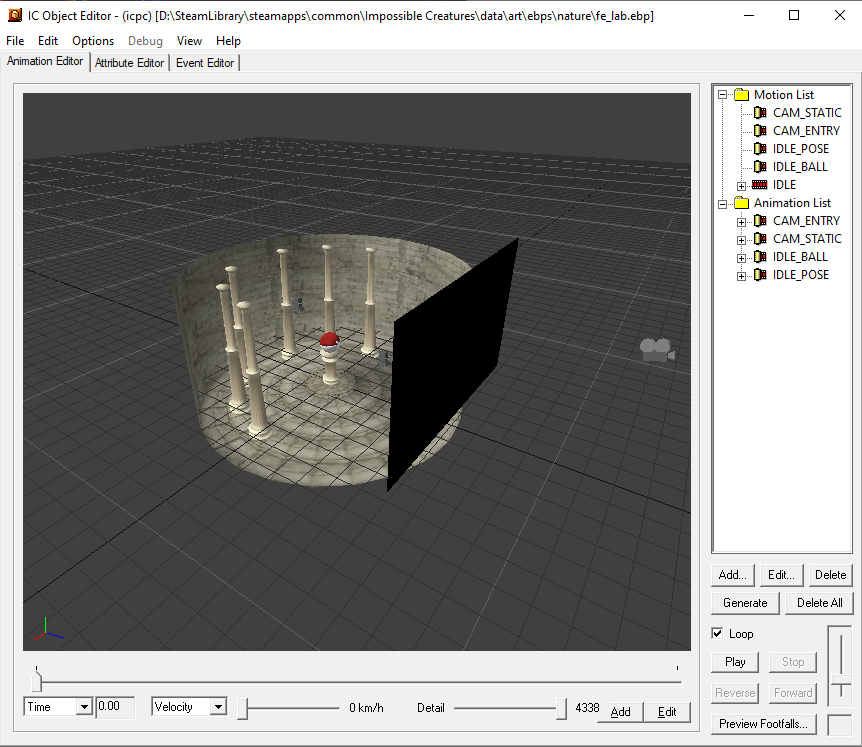
Task: Collapse the Animation List tree node
Action: coord(723,204)
